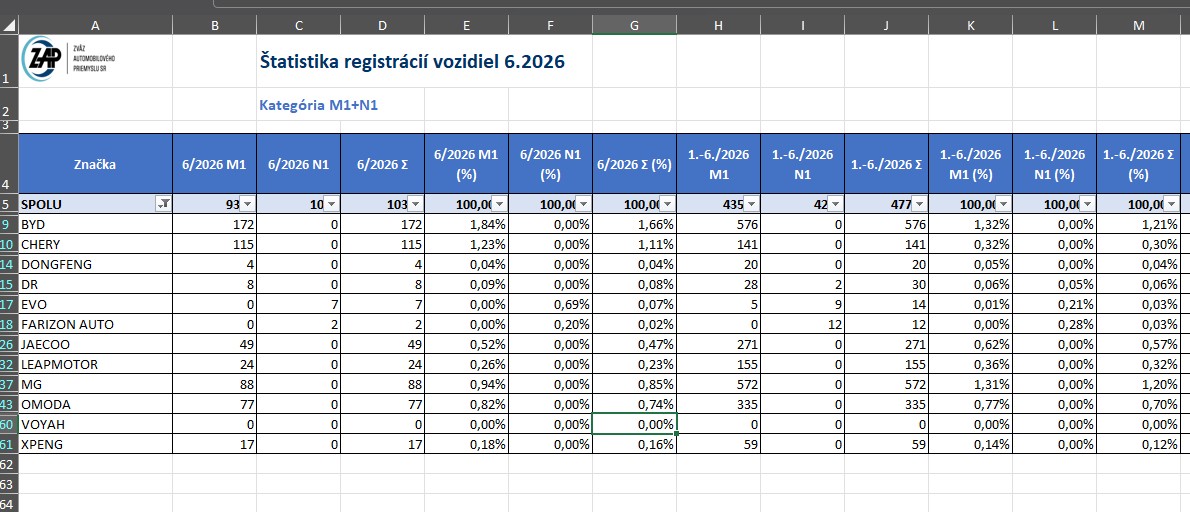Image resolution: width=1190 pixels, height=512 pixels.
Task: Click JAECOO's 1.-6./2026 M1 value 271
Action: 718,344
